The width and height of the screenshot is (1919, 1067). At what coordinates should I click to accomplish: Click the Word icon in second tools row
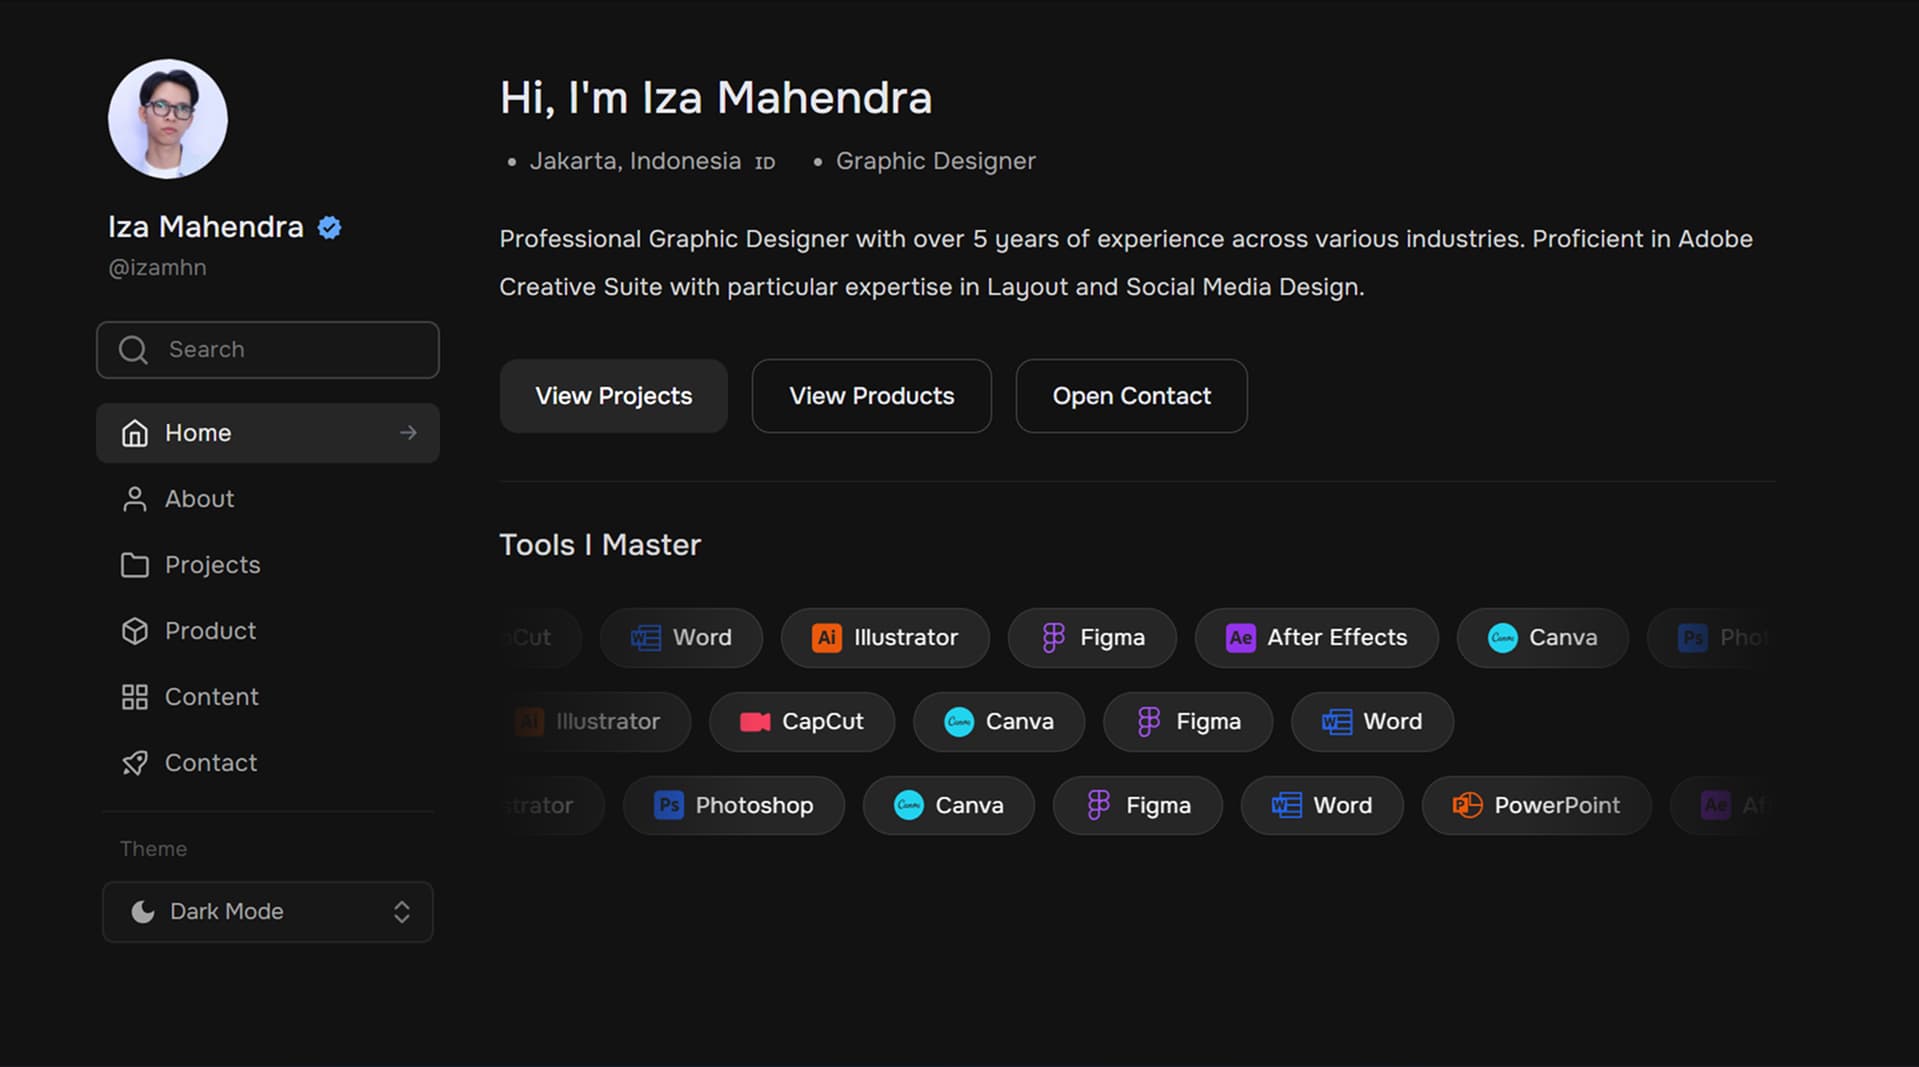coord(1337,722)
